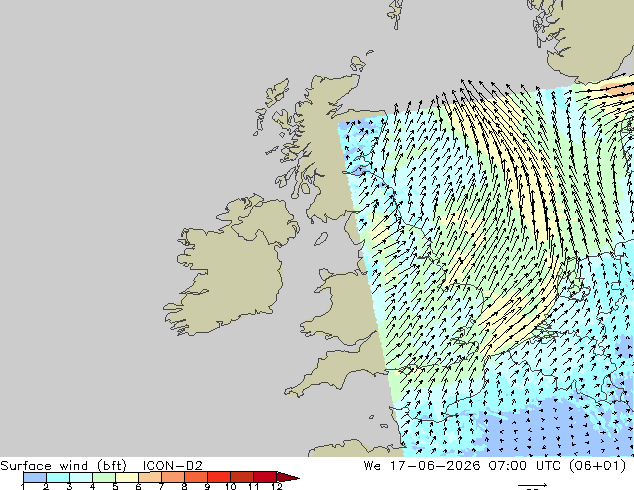Click the Beaufort 6–7 peach legend swatch
This screenshot has width=634, height=490.
coord(150,477)
